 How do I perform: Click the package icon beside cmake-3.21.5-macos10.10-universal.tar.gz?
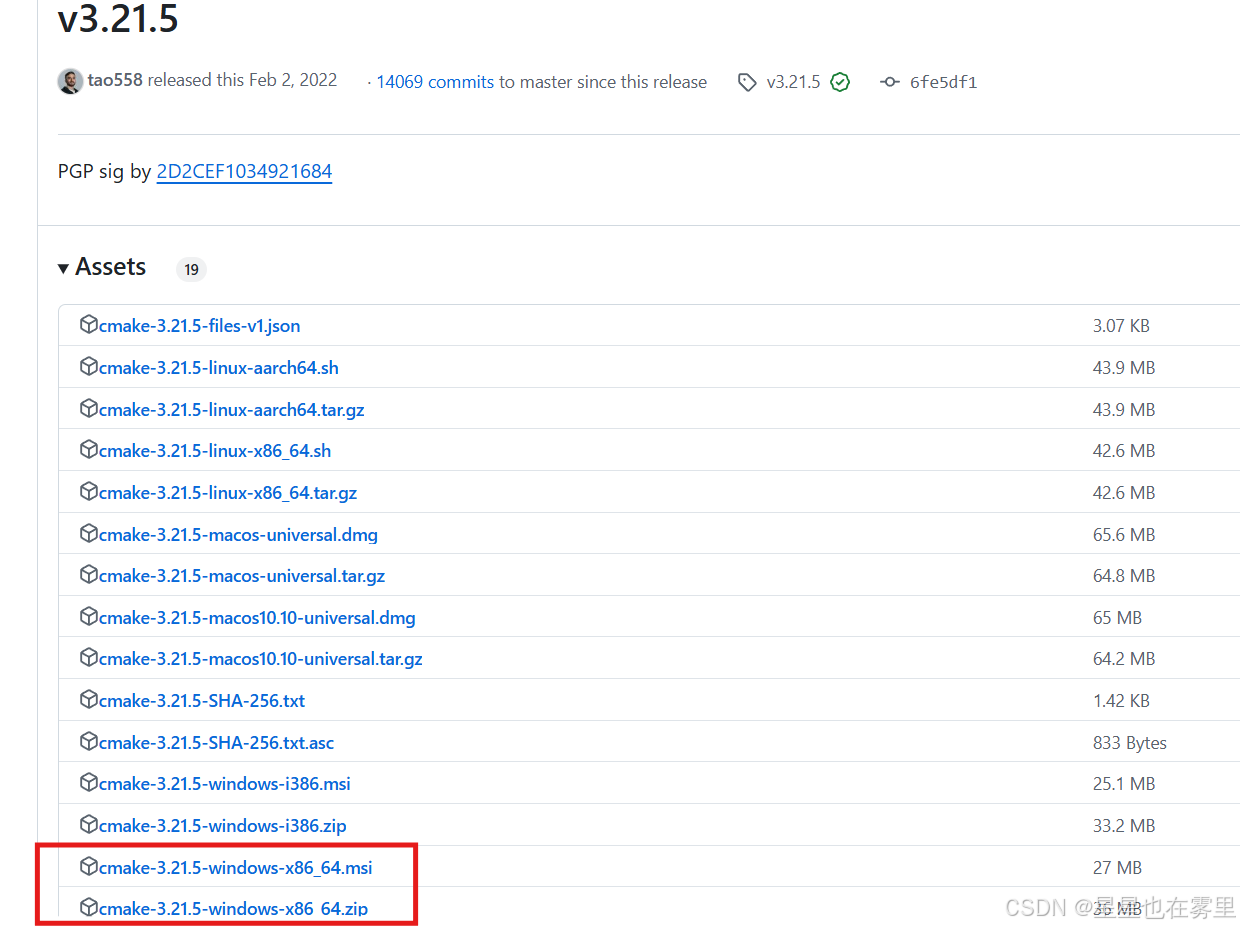coord(89,659)
